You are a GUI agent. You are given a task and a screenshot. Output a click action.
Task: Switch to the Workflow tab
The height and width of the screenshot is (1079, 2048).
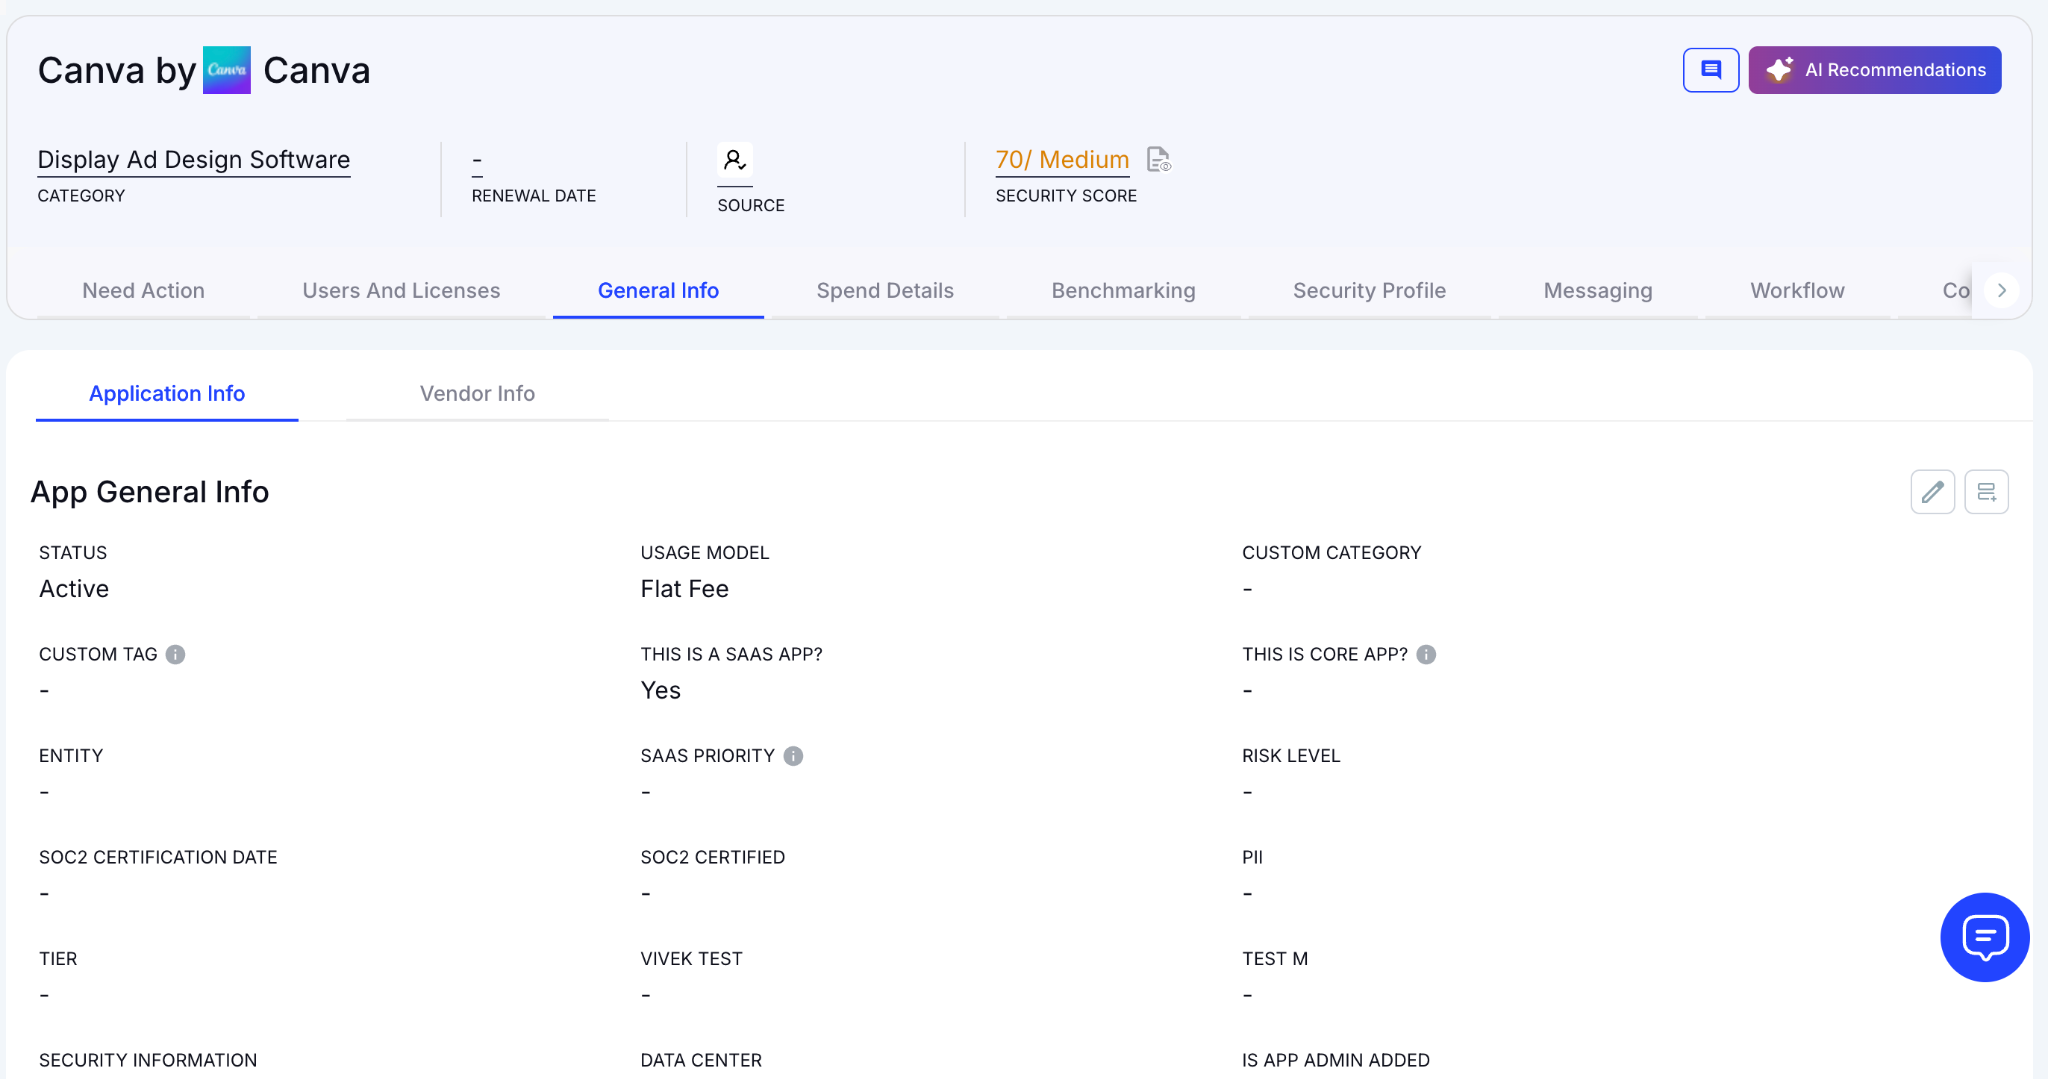1797,291
